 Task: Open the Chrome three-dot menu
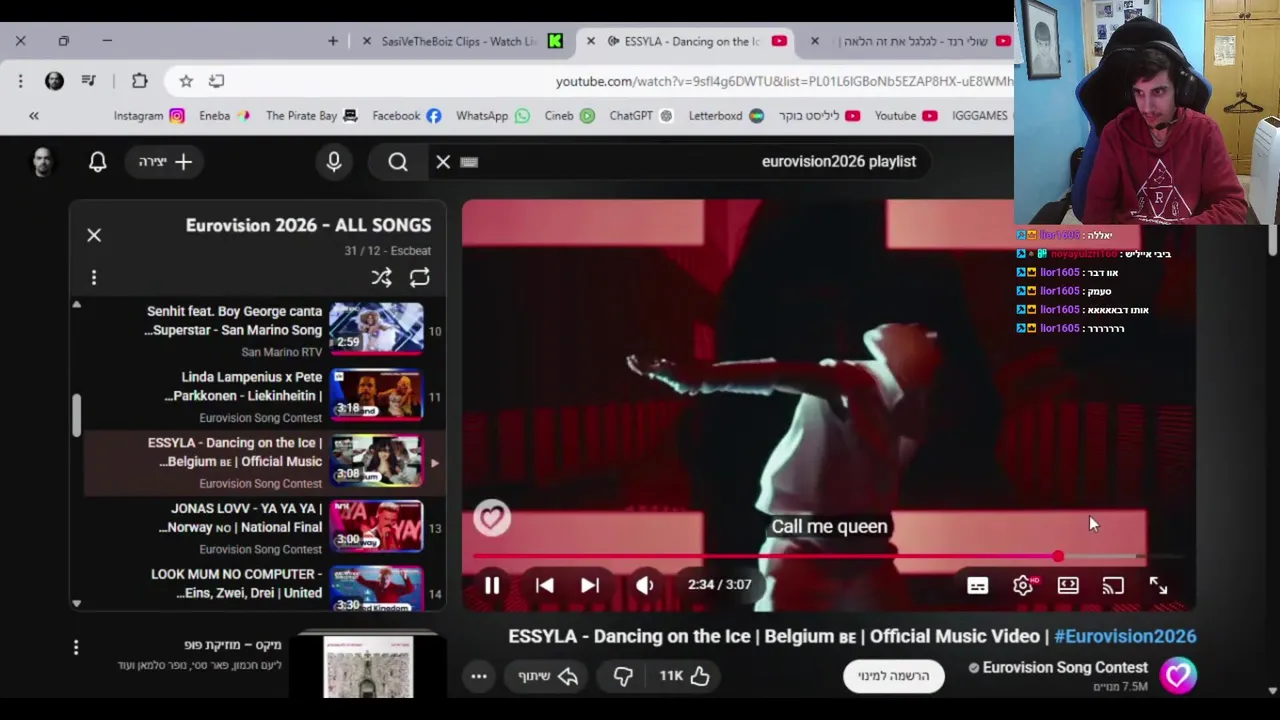coord(20,81)
